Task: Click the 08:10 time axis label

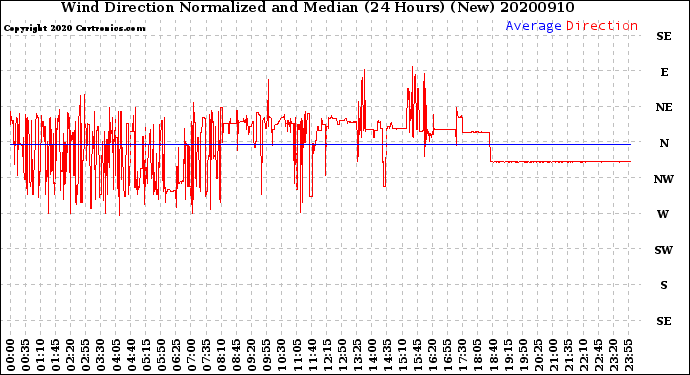Action: (221, 355)
